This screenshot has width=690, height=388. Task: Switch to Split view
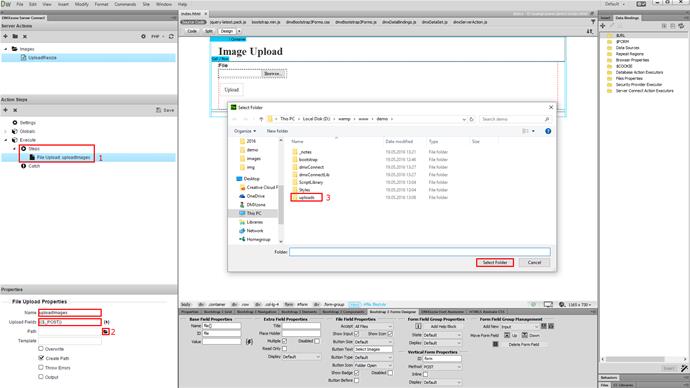209,31
